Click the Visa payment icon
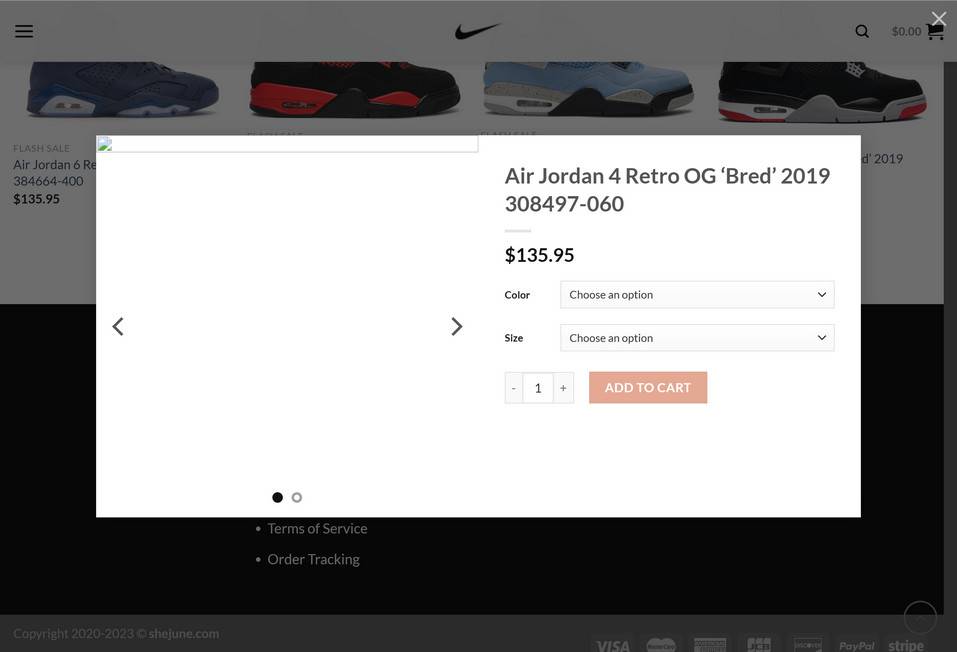The width and height of the screenshot is (957, 652). pos(613,645)
